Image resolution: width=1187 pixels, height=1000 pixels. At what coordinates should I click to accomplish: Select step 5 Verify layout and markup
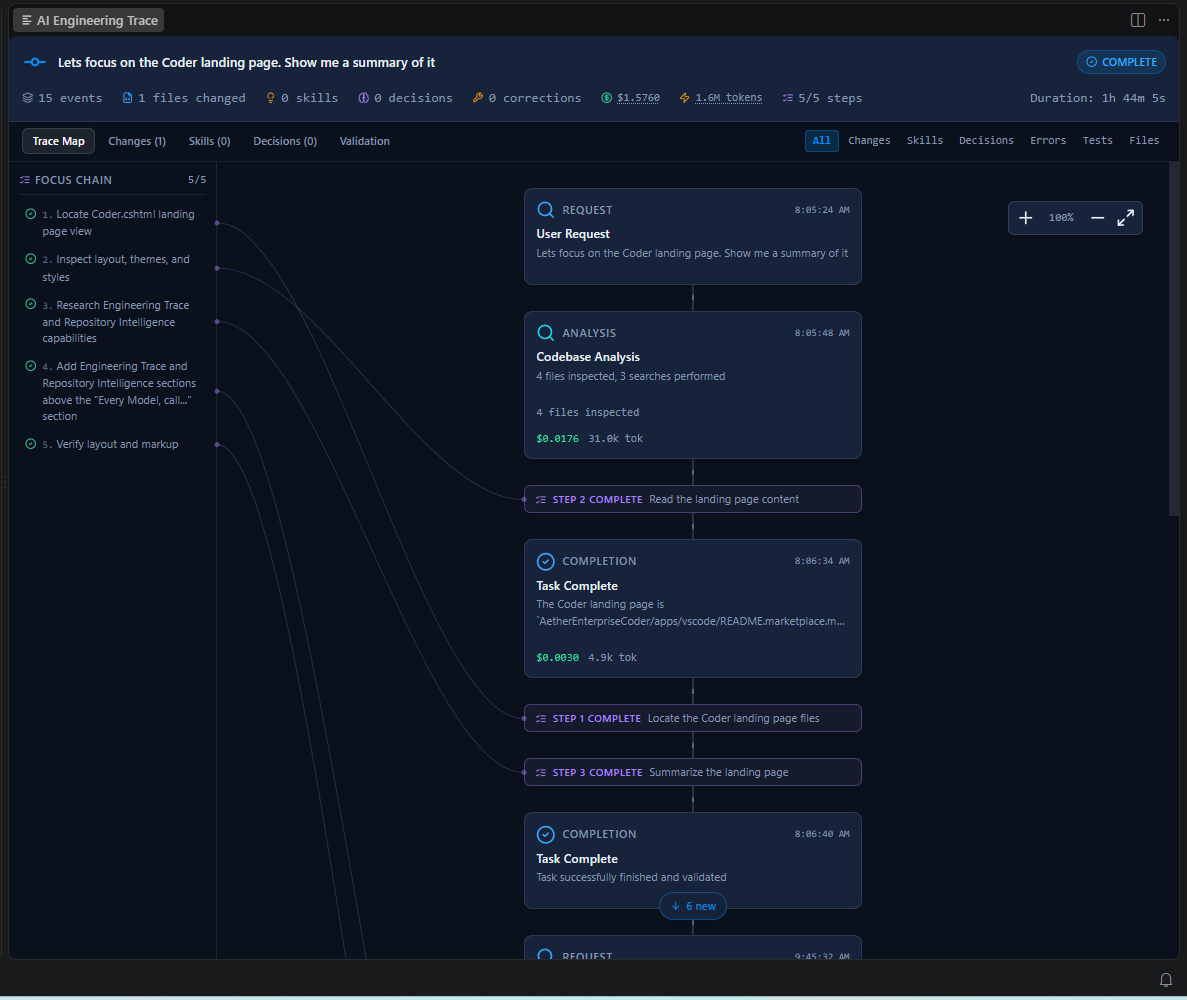click(115, 444)
